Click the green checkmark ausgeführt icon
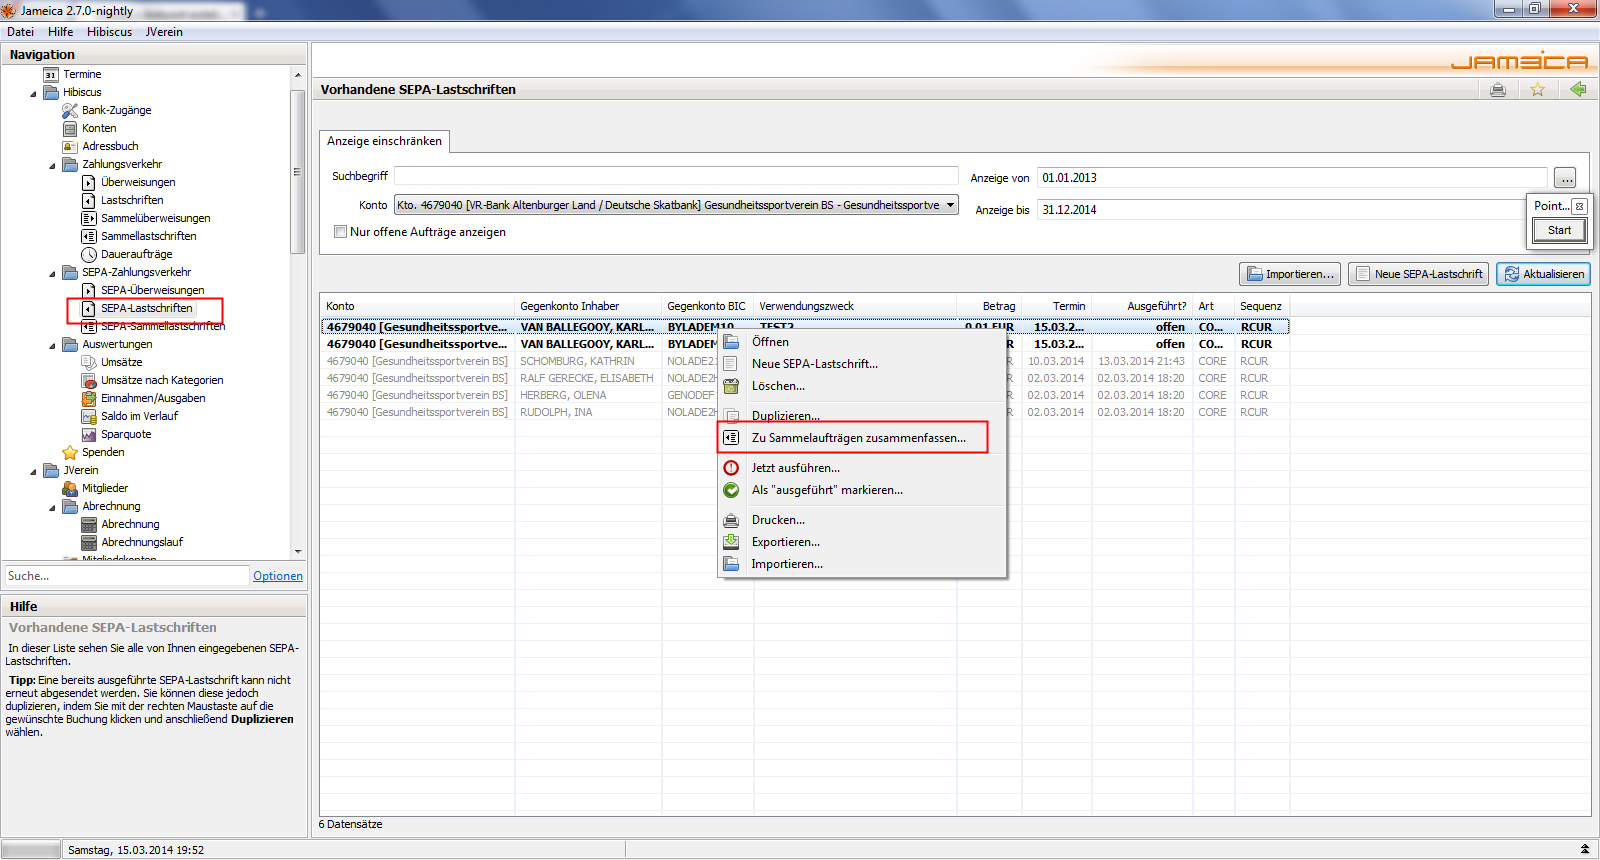 (731, 490)
